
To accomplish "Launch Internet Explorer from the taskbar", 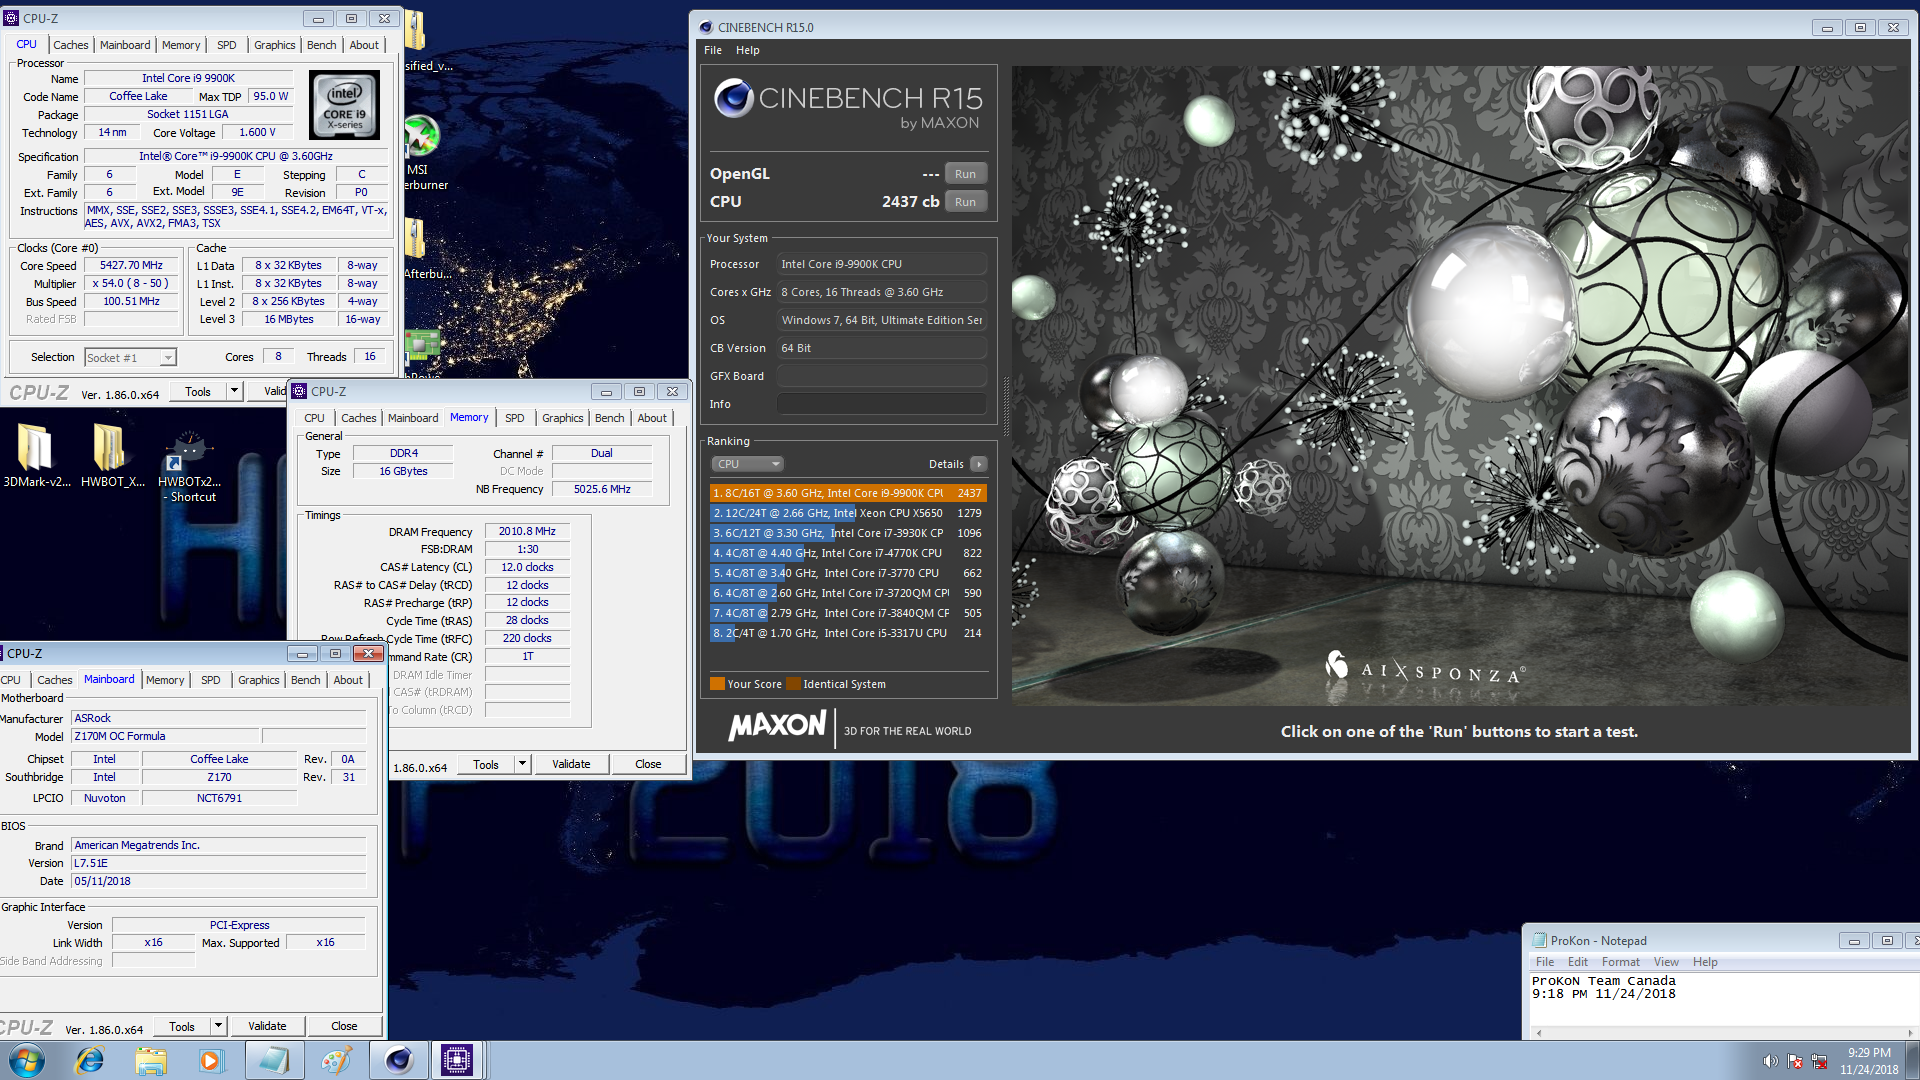I will [90, 1060].
